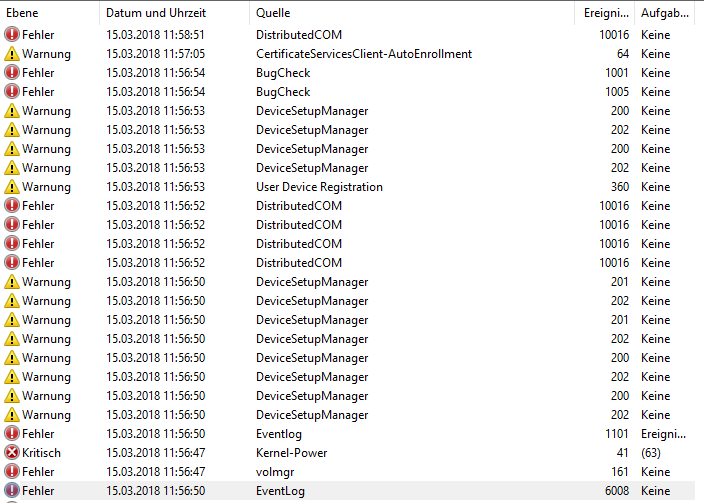This screenshot has height=503, width=704.
Task: Click the Aufgab... task category column header
Action: coord(665,13)
